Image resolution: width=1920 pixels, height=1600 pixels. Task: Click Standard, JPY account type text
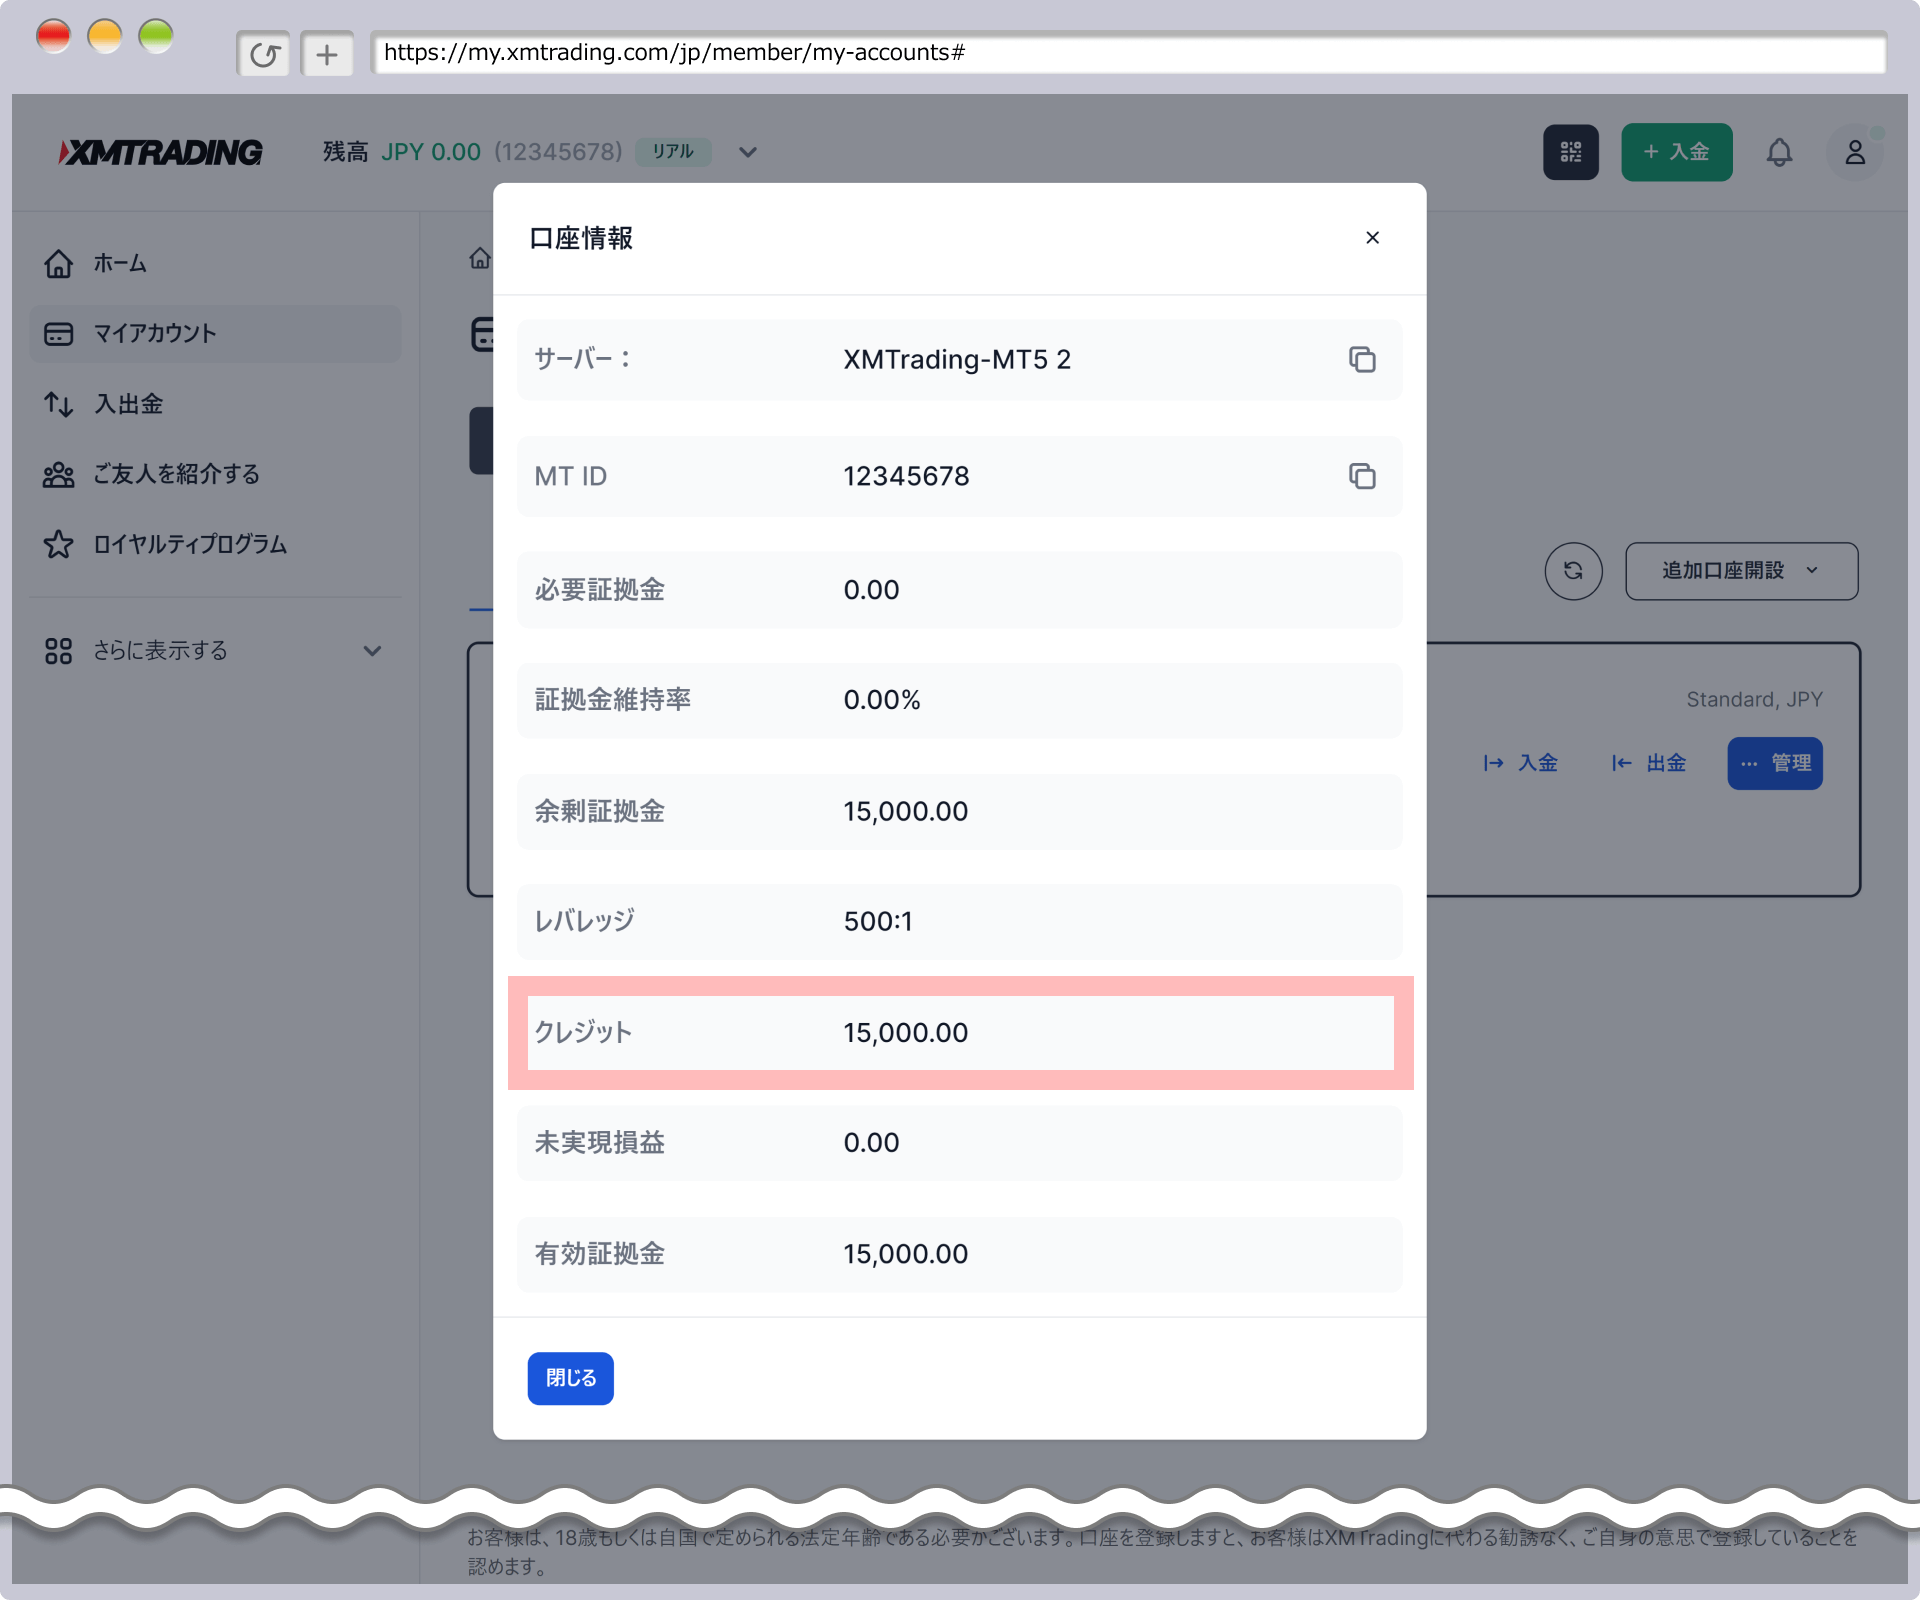click(x=1753, y=699)
